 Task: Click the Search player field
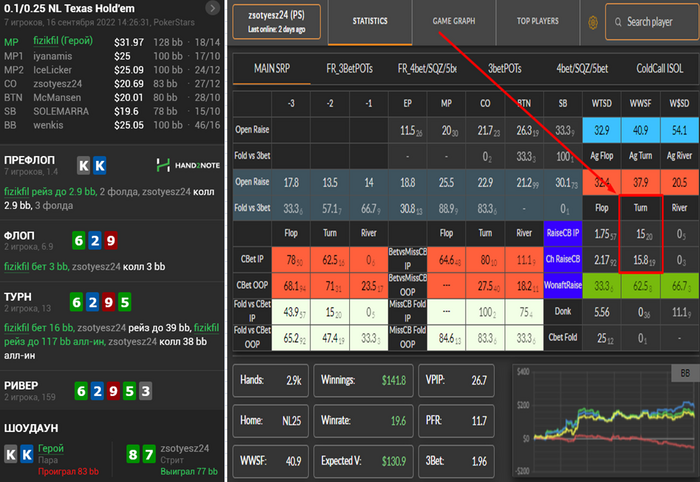[652, 22]
